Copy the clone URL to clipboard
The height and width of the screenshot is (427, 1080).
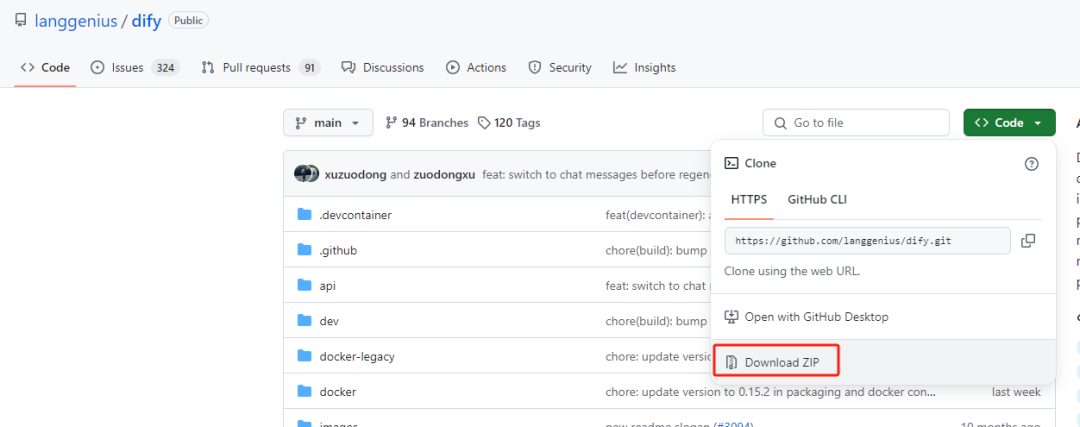(x=1028, y=241)
